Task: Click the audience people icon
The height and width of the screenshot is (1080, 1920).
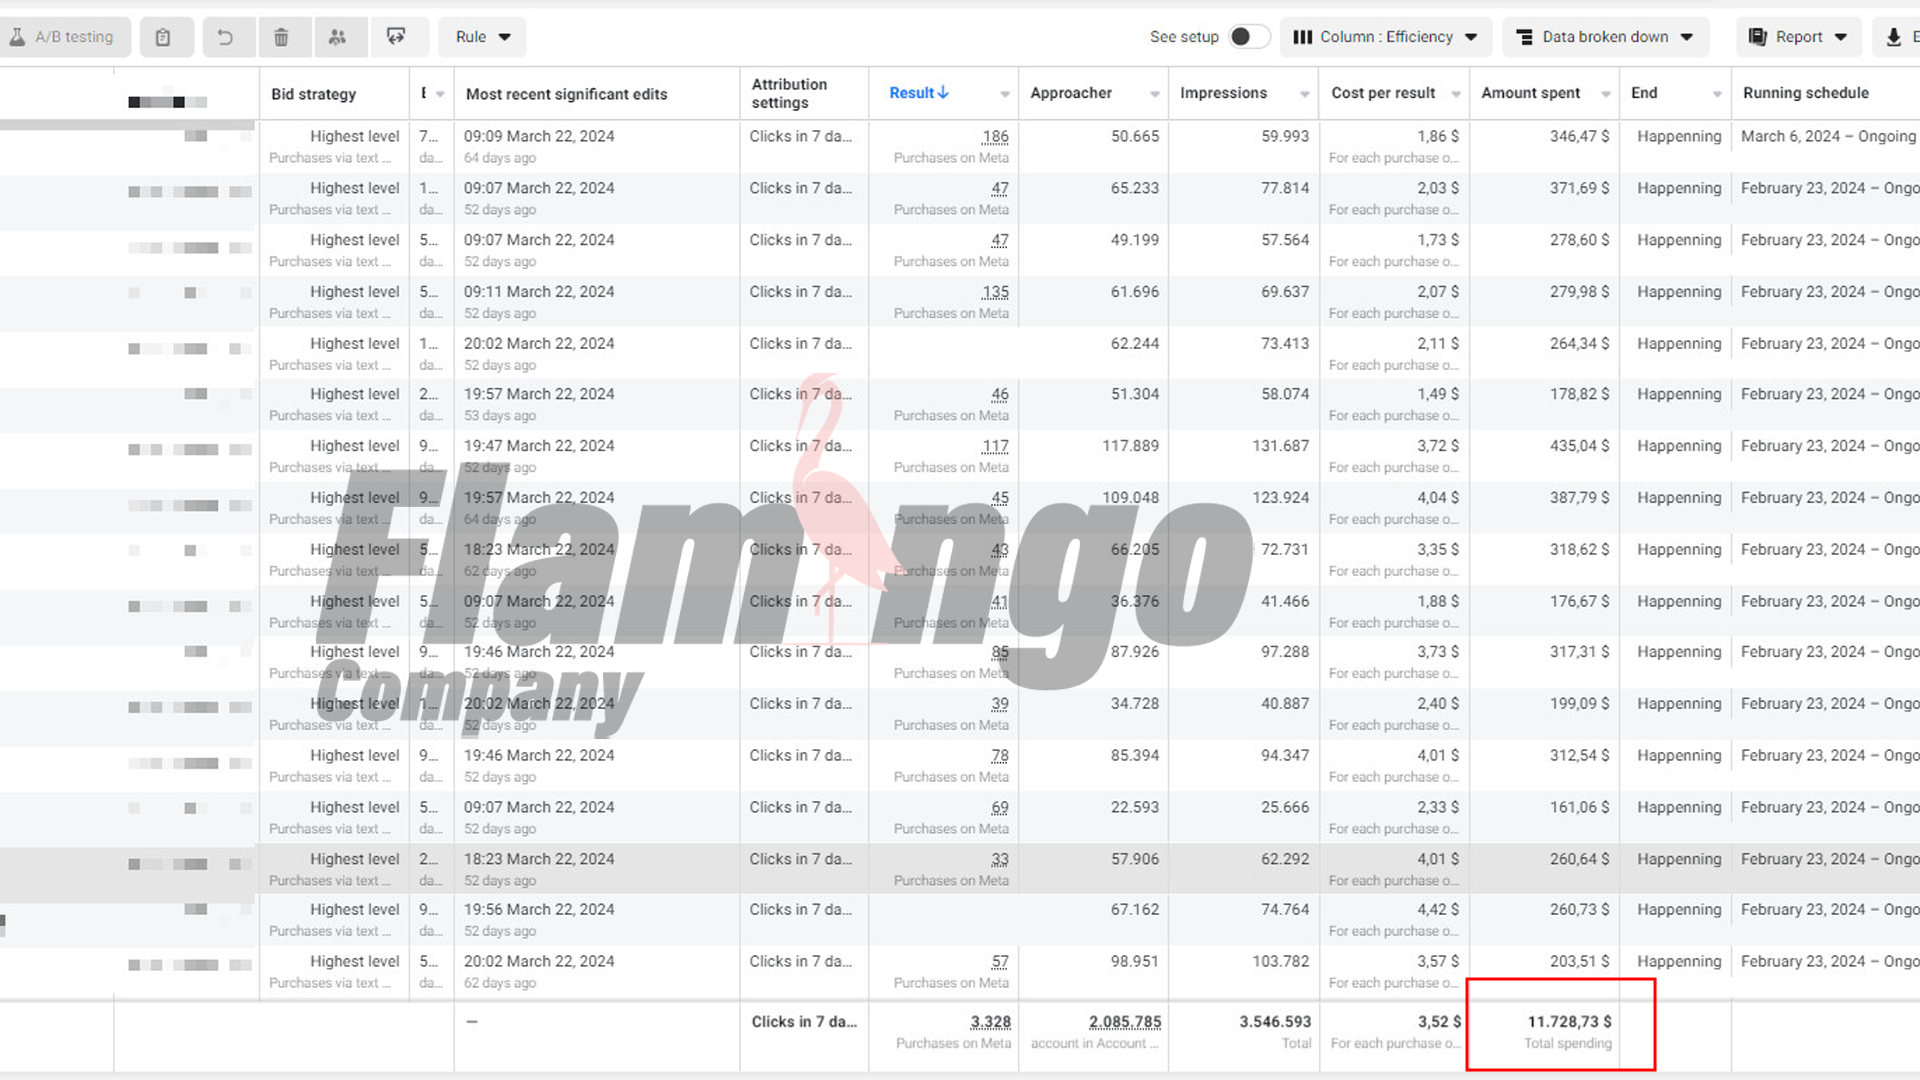Action: pos(337,37)
